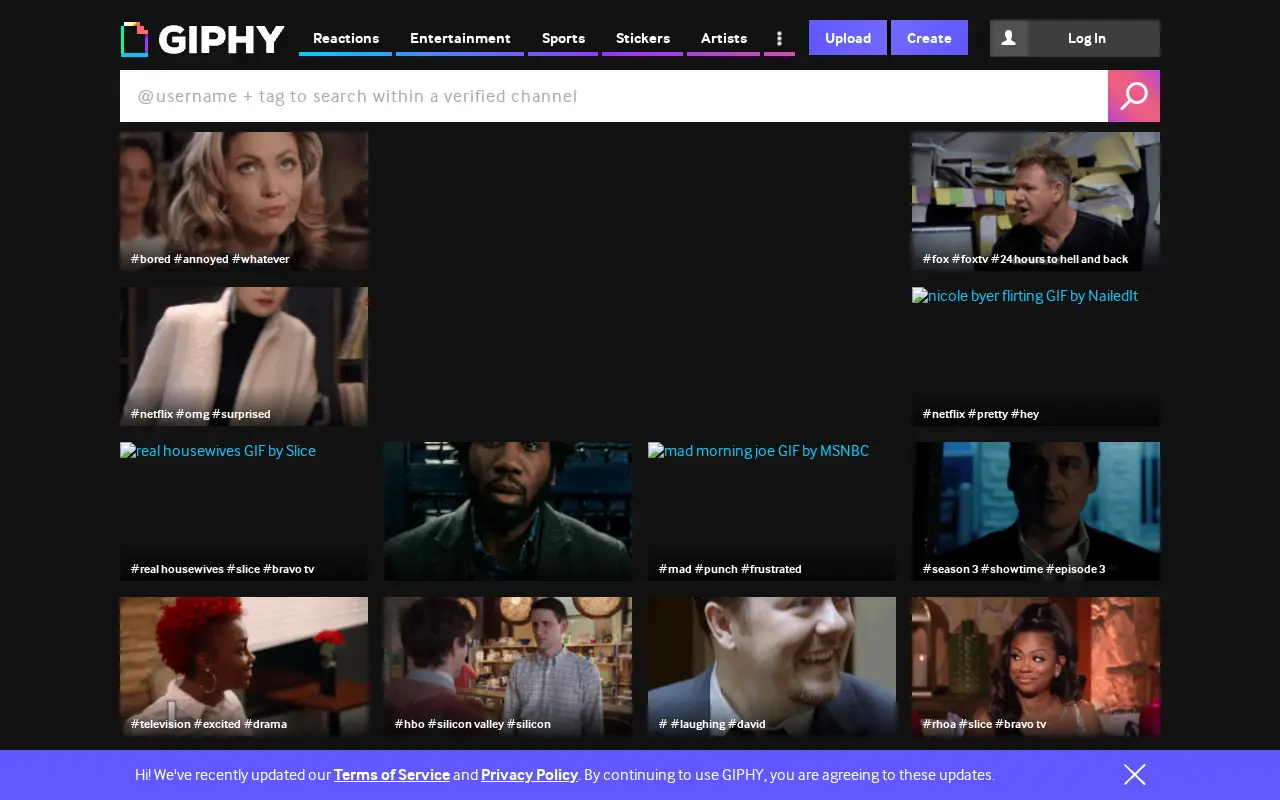The height and width of the screenshot is (800, 1280).
Task: Focus the @username search input field
Action: [614, 96]
